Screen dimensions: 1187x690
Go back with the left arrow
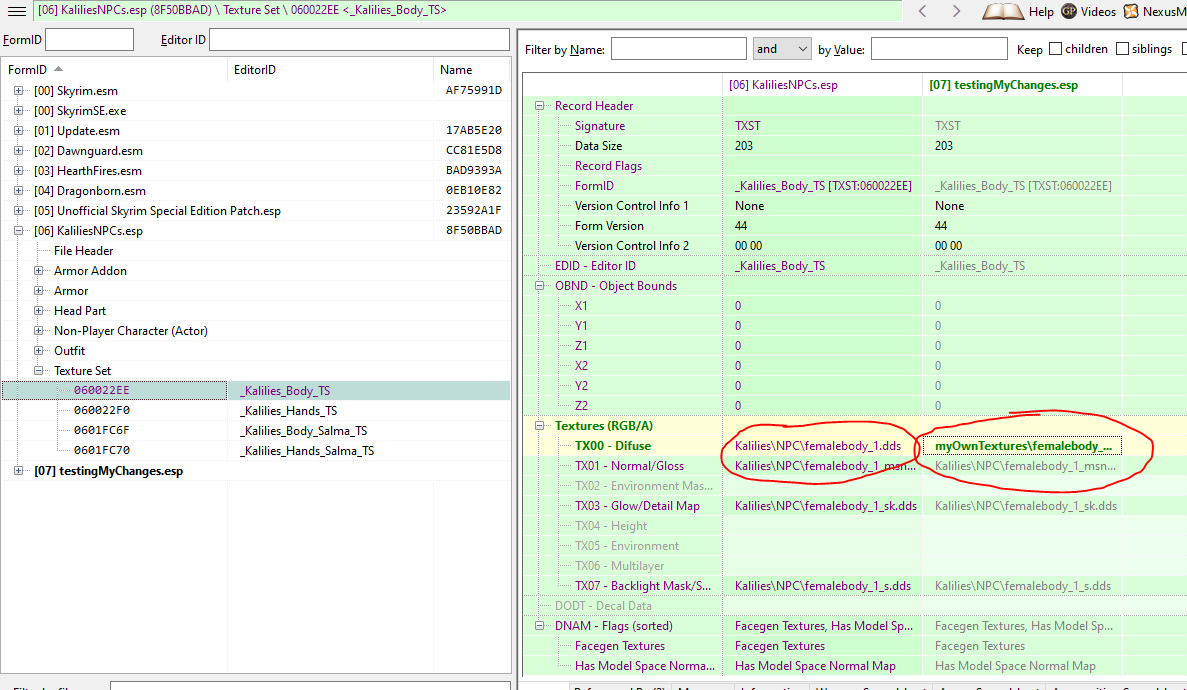point(923,11)
